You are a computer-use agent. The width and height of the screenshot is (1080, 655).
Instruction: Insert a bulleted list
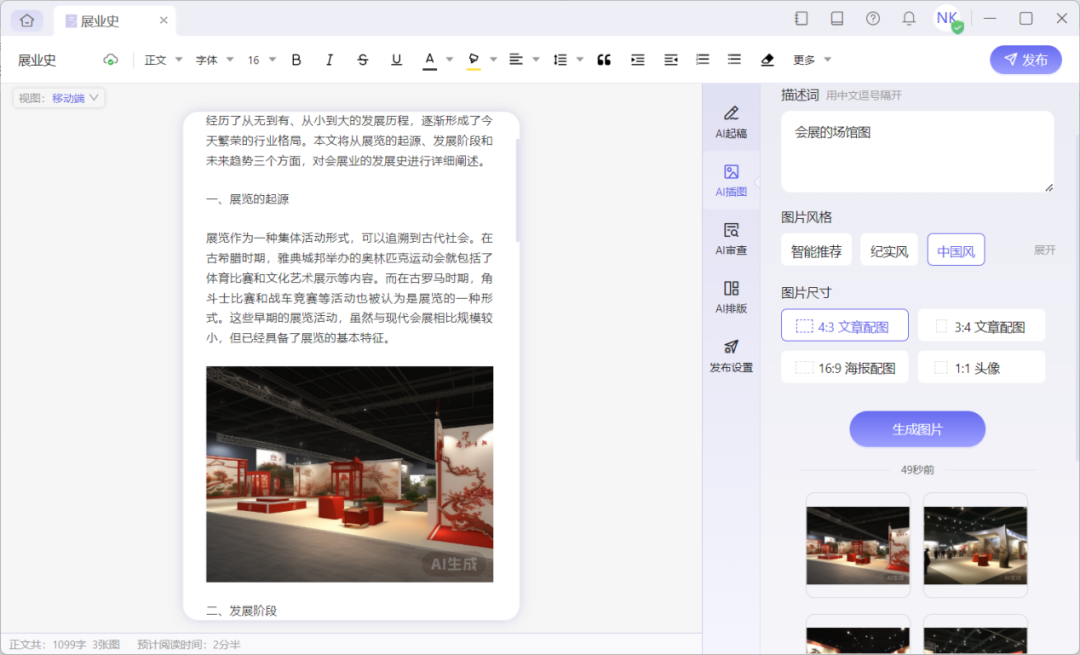734,60
